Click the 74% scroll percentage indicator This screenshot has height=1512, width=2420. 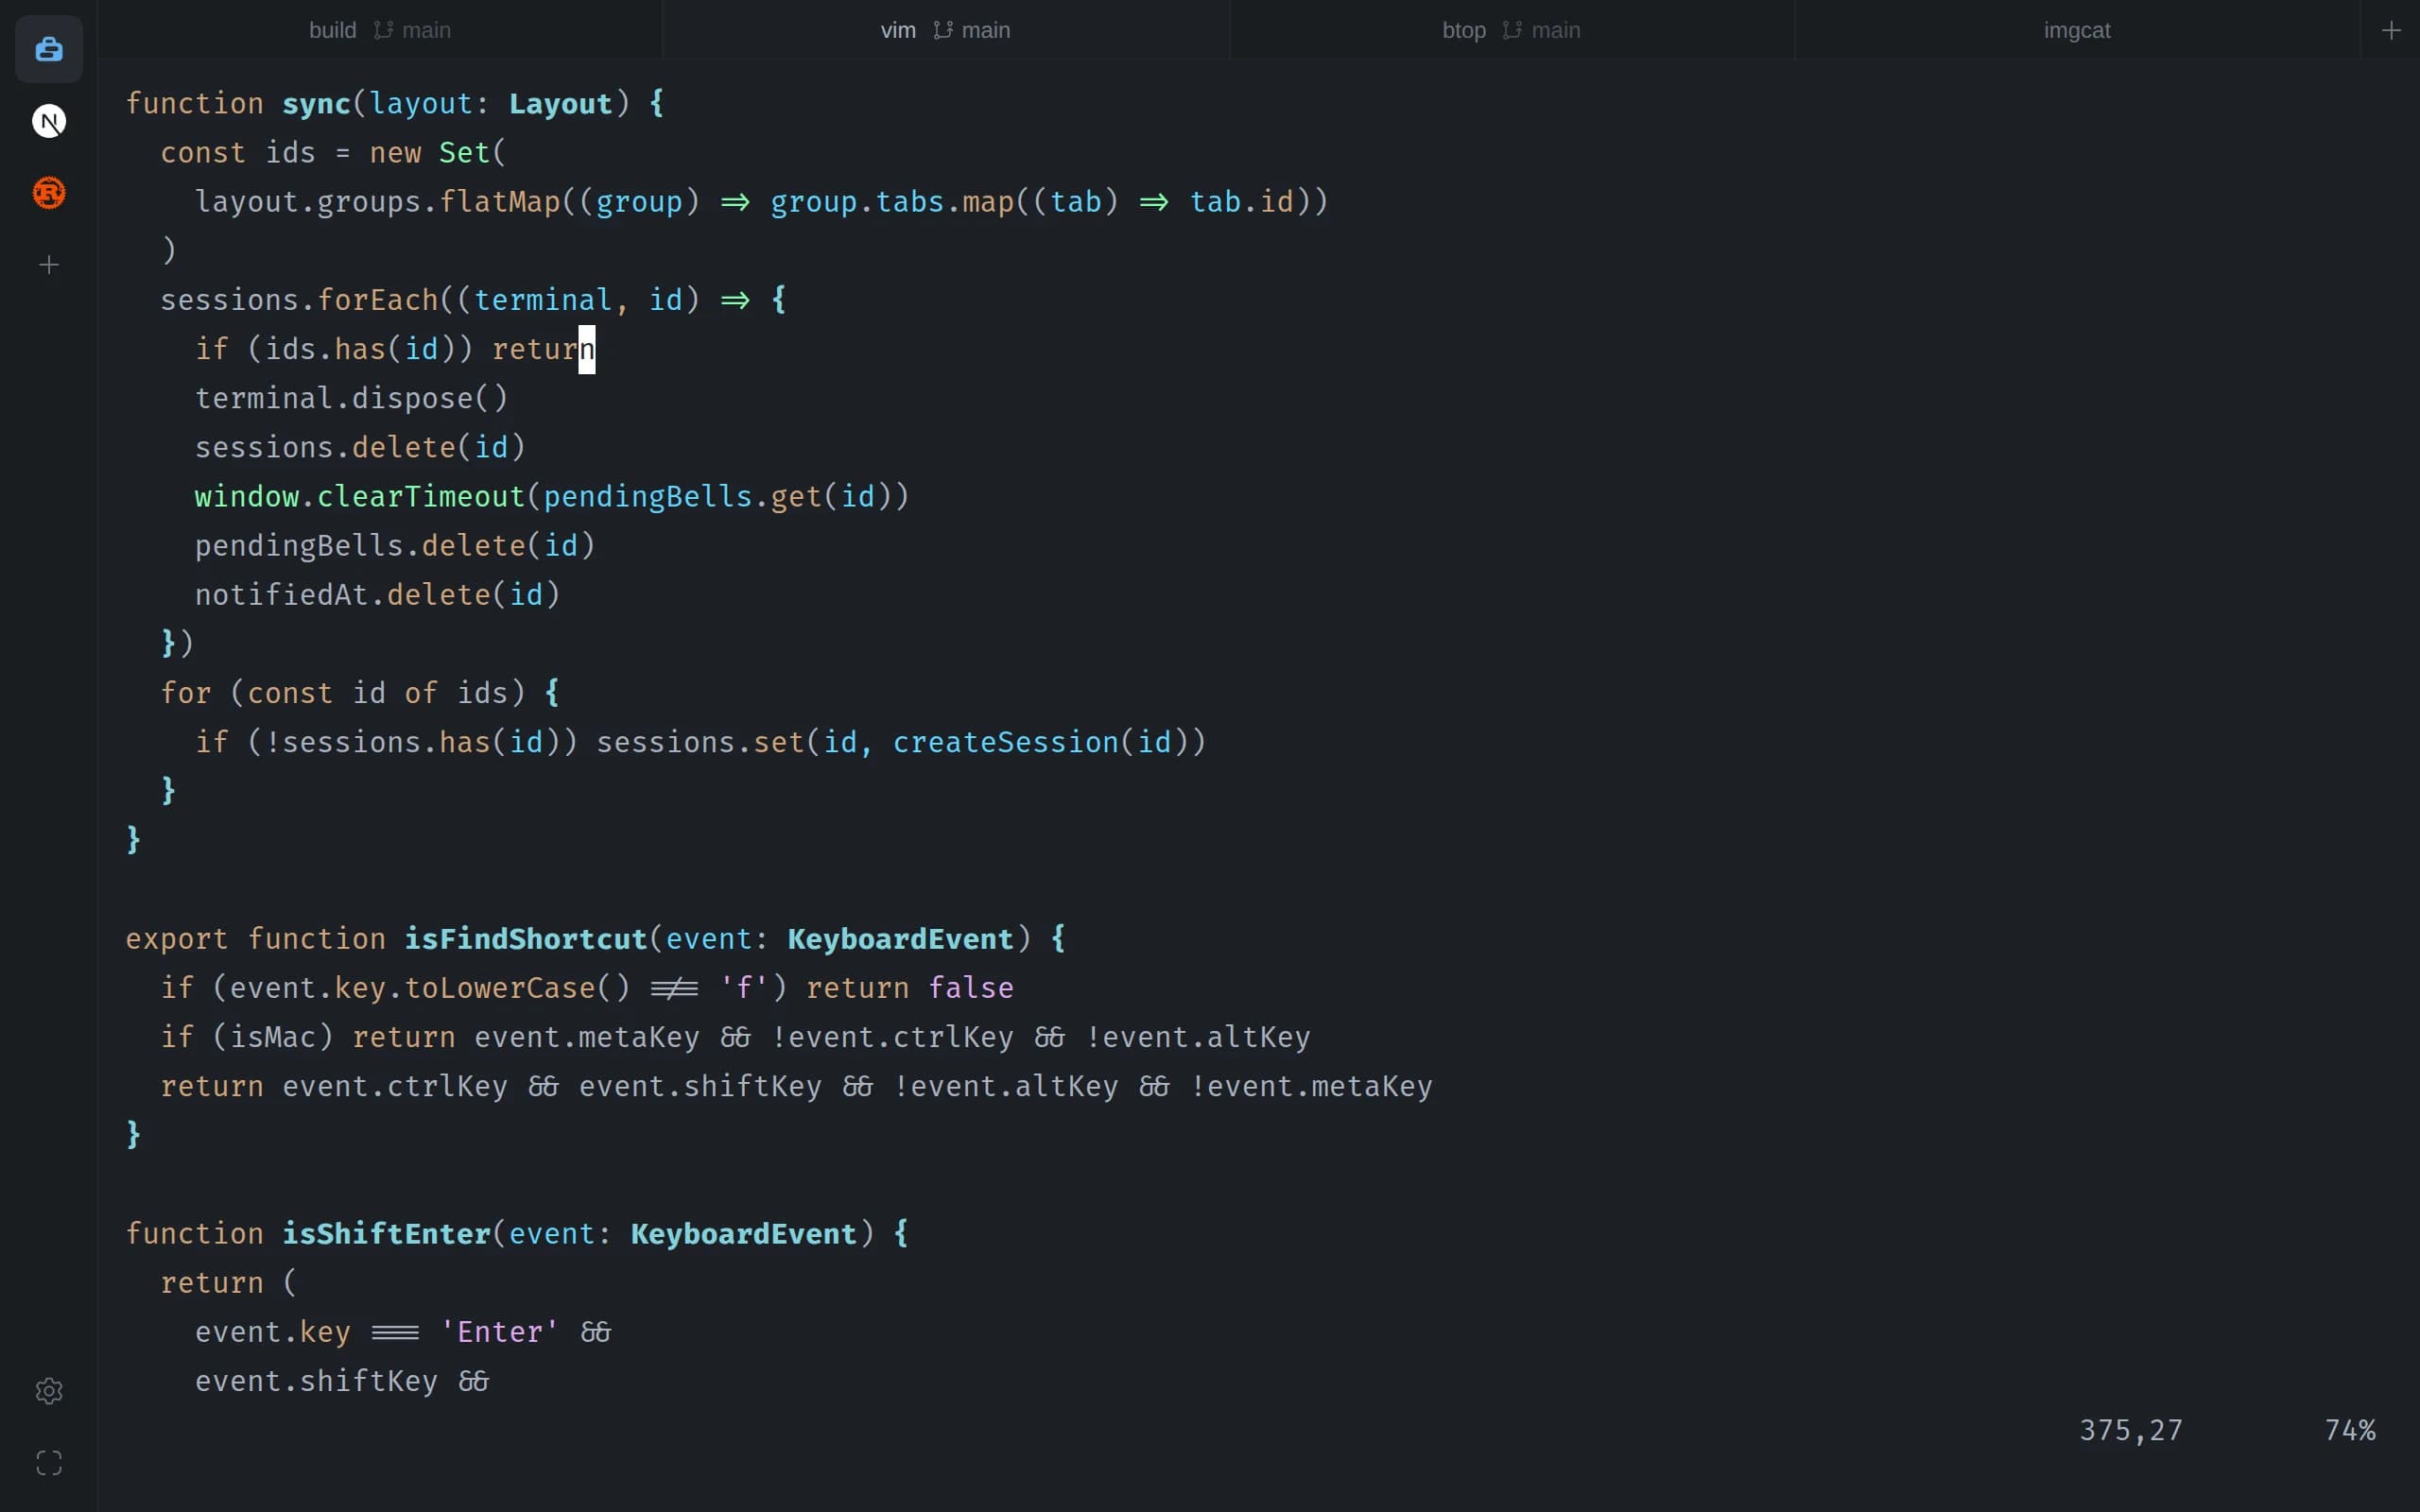pos(2350,1430)
